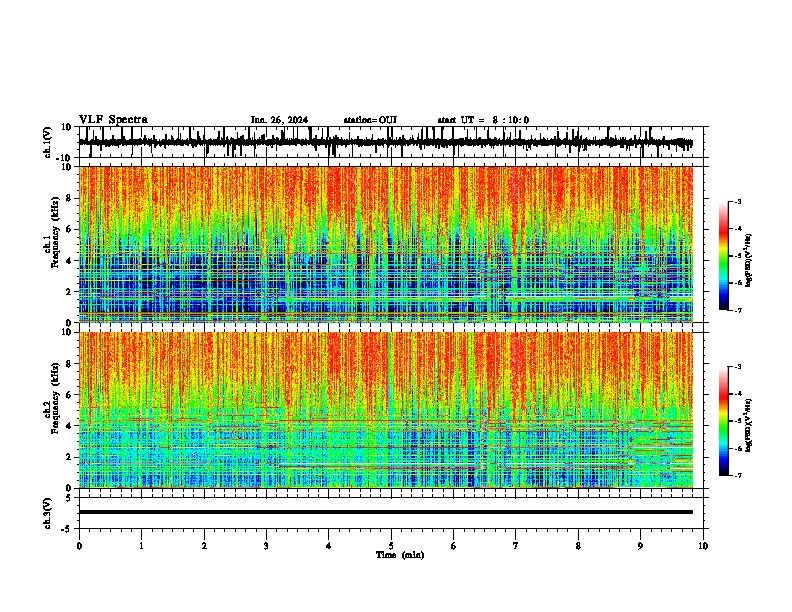The image size is (792, 612).
Task: Click the ch.2 "Frequency (kHz)" axis label
Action: click(x=55, y=398)
